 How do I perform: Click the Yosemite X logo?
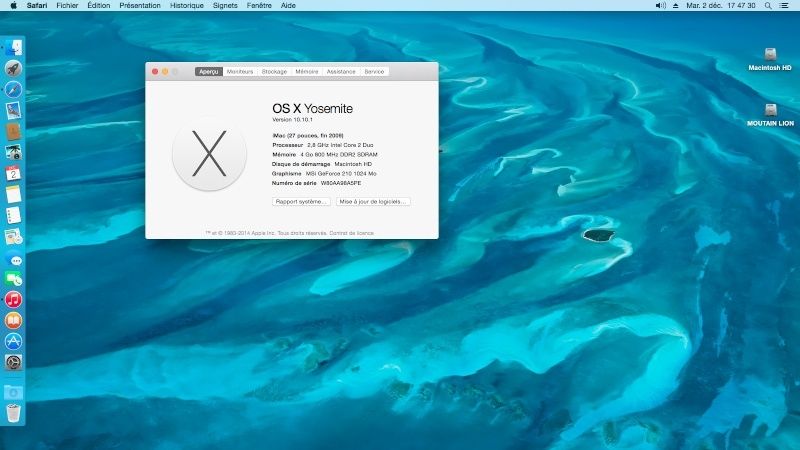(209, 154)
